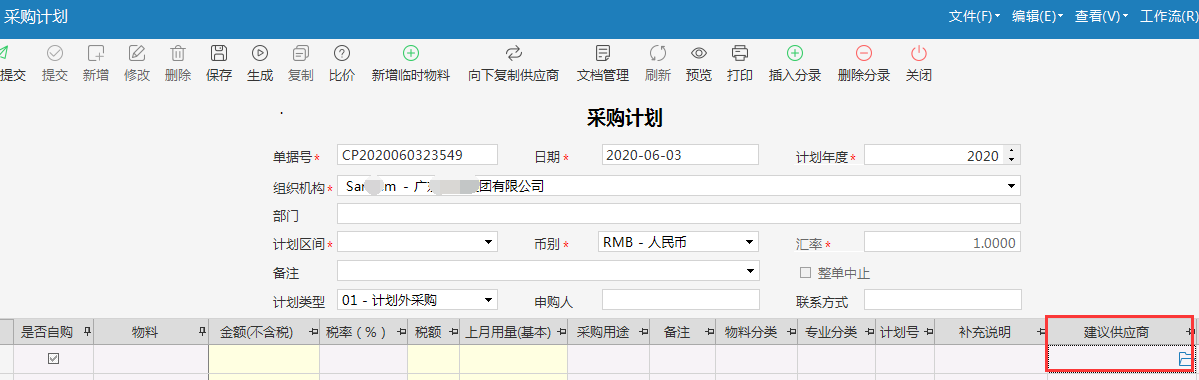Click pin icon on 金额(不含税) column header
Image resolution: width=1199 pixels, height=380 pixels.
(313, 332)
